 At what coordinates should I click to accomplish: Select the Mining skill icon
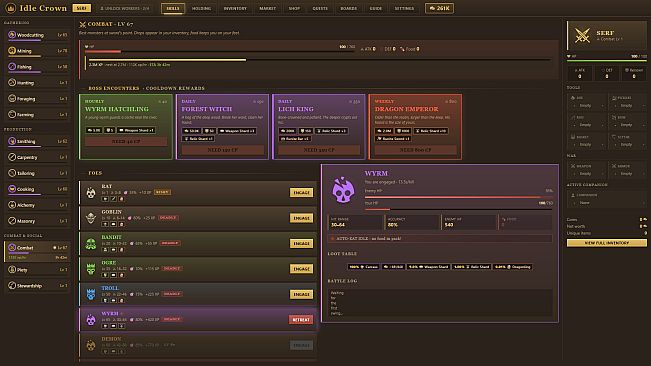[x=12, y=51]
